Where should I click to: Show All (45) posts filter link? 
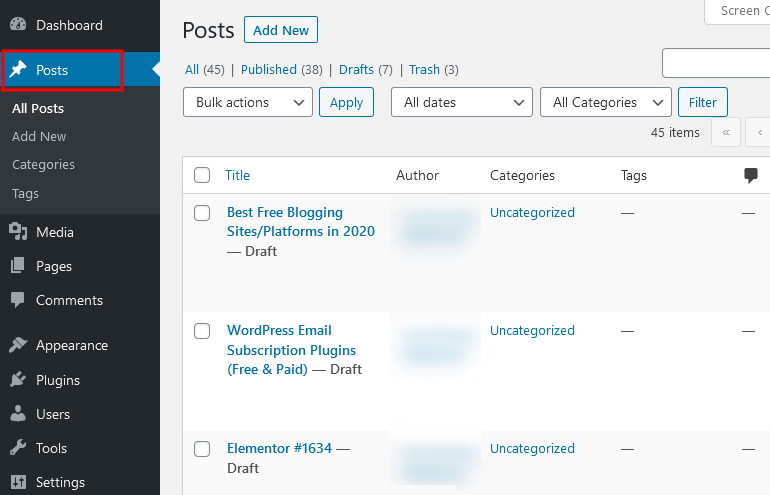click(204, 70)
